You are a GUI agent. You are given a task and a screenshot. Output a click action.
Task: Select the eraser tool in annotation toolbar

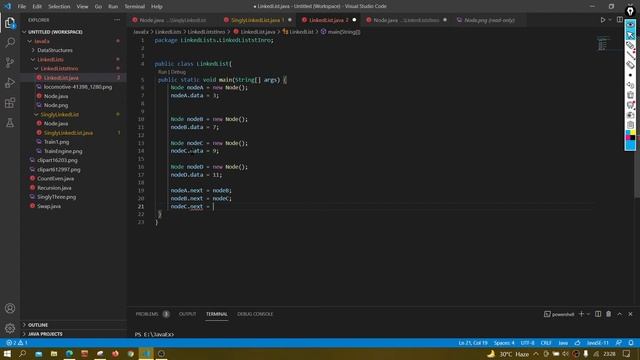(630, 65)
